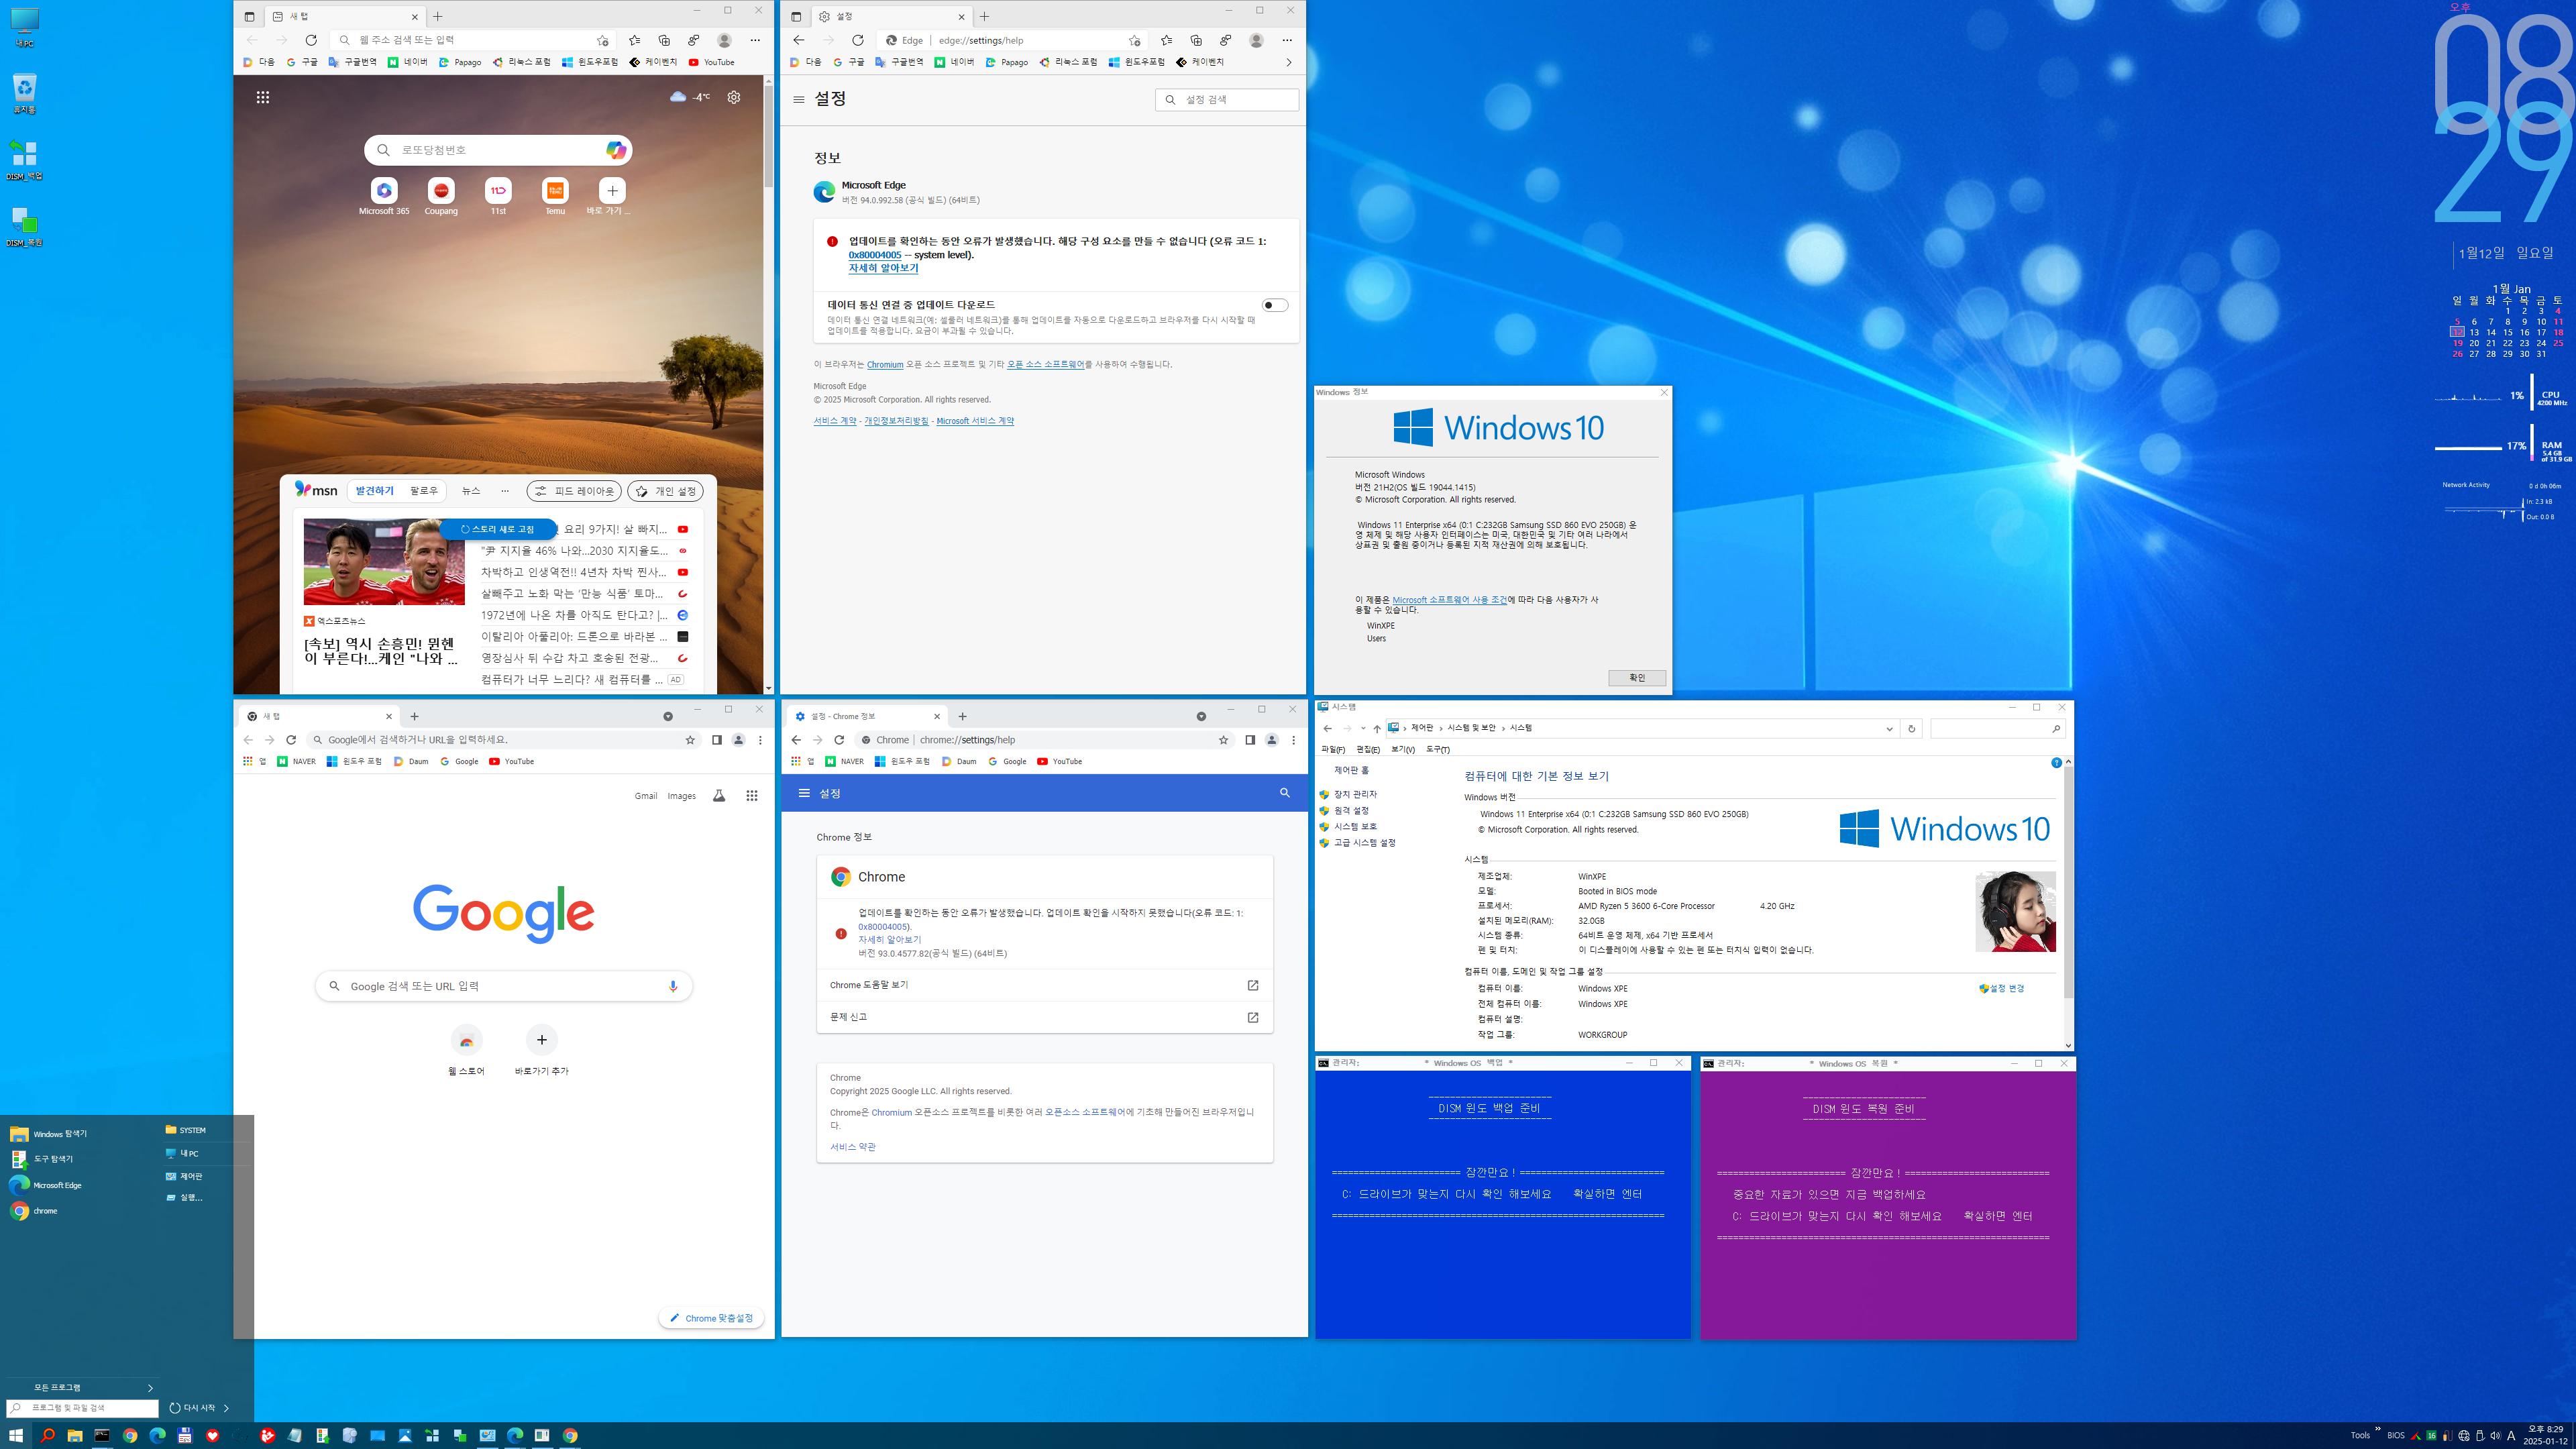The height and width of the screenshot is (1449, 2576).
Task: Click Gmail link on Google new tab
Action: (x=646, y=796)
